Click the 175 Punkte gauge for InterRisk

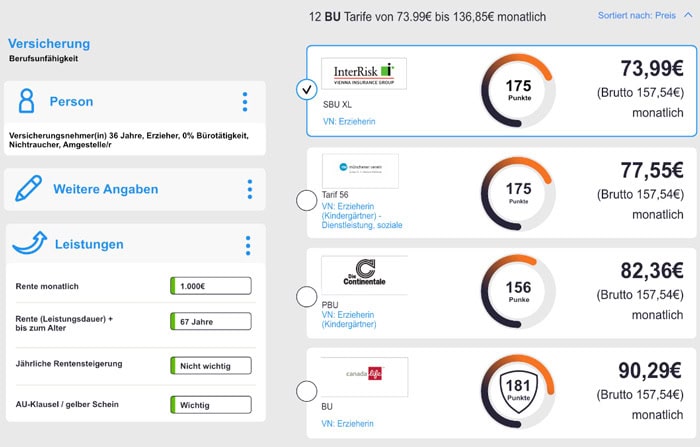tap(518, 91)
